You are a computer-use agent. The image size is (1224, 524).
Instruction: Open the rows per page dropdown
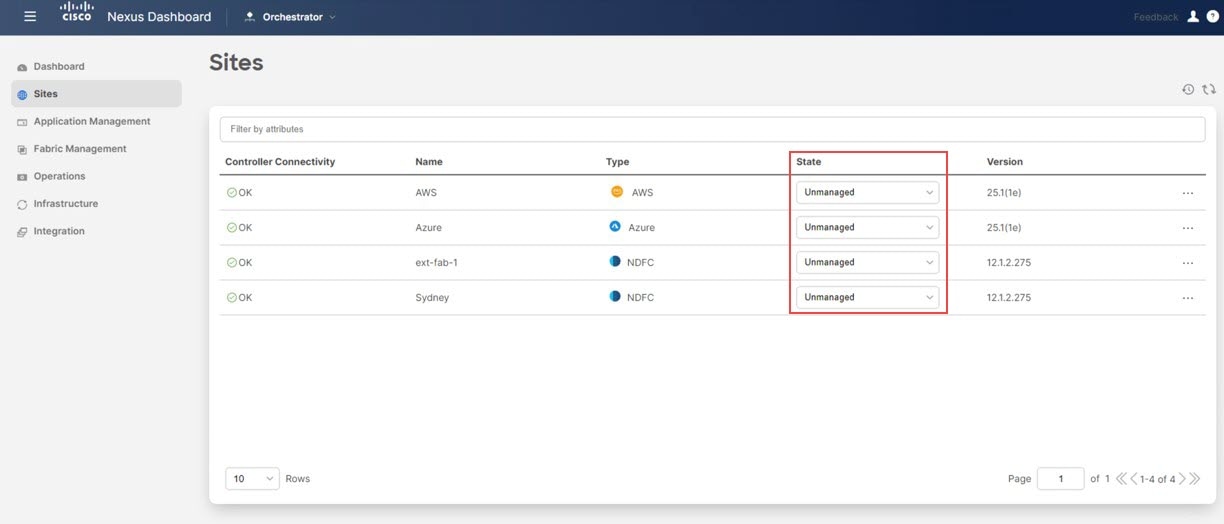[x=252, y=479]
